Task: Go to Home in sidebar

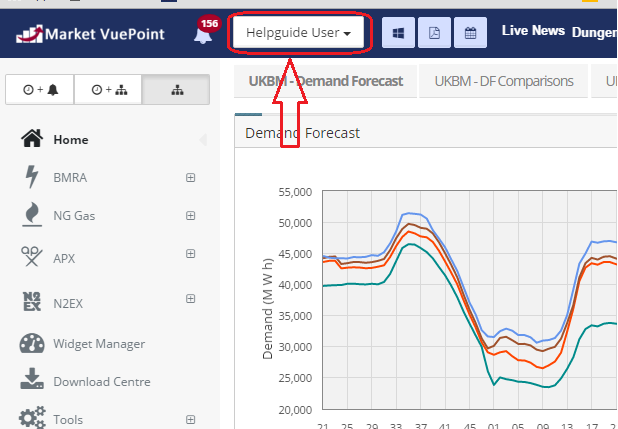Action: coord(71,140)
